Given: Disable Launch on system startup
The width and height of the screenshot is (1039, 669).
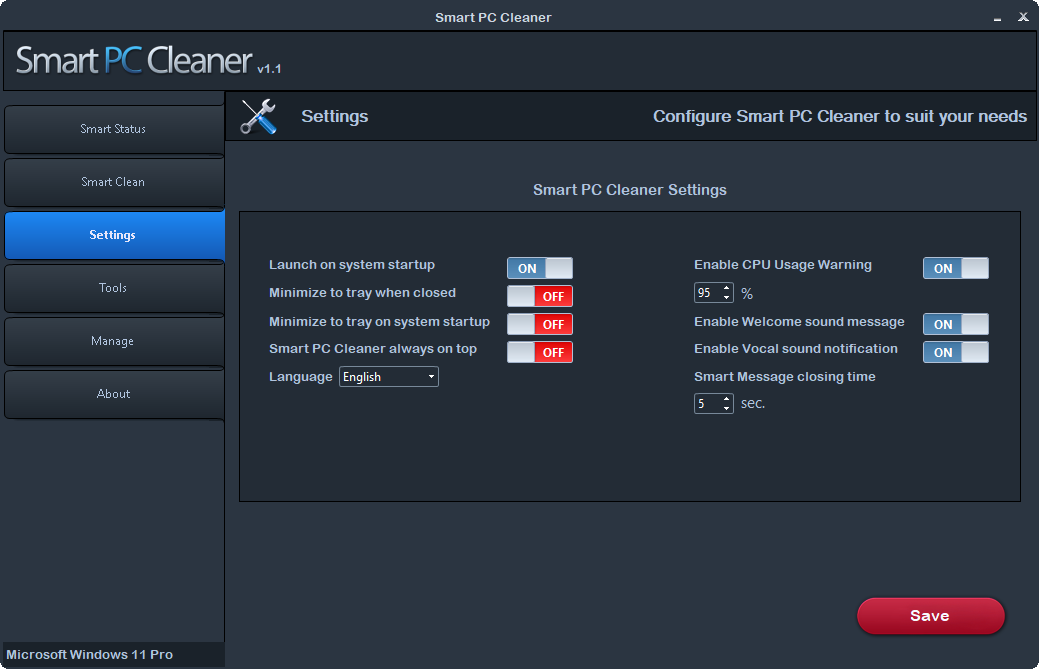Looking at the screenshot, I should point(540,268).
